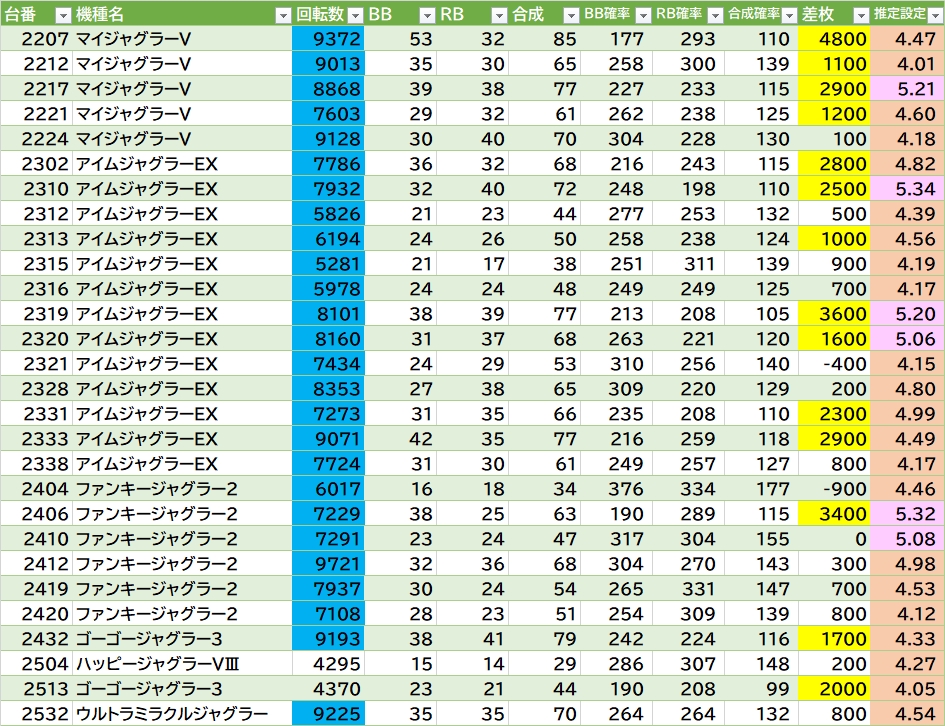Open the RB column filter dropdown
945x726 pixels.
[x=499, y=15]
